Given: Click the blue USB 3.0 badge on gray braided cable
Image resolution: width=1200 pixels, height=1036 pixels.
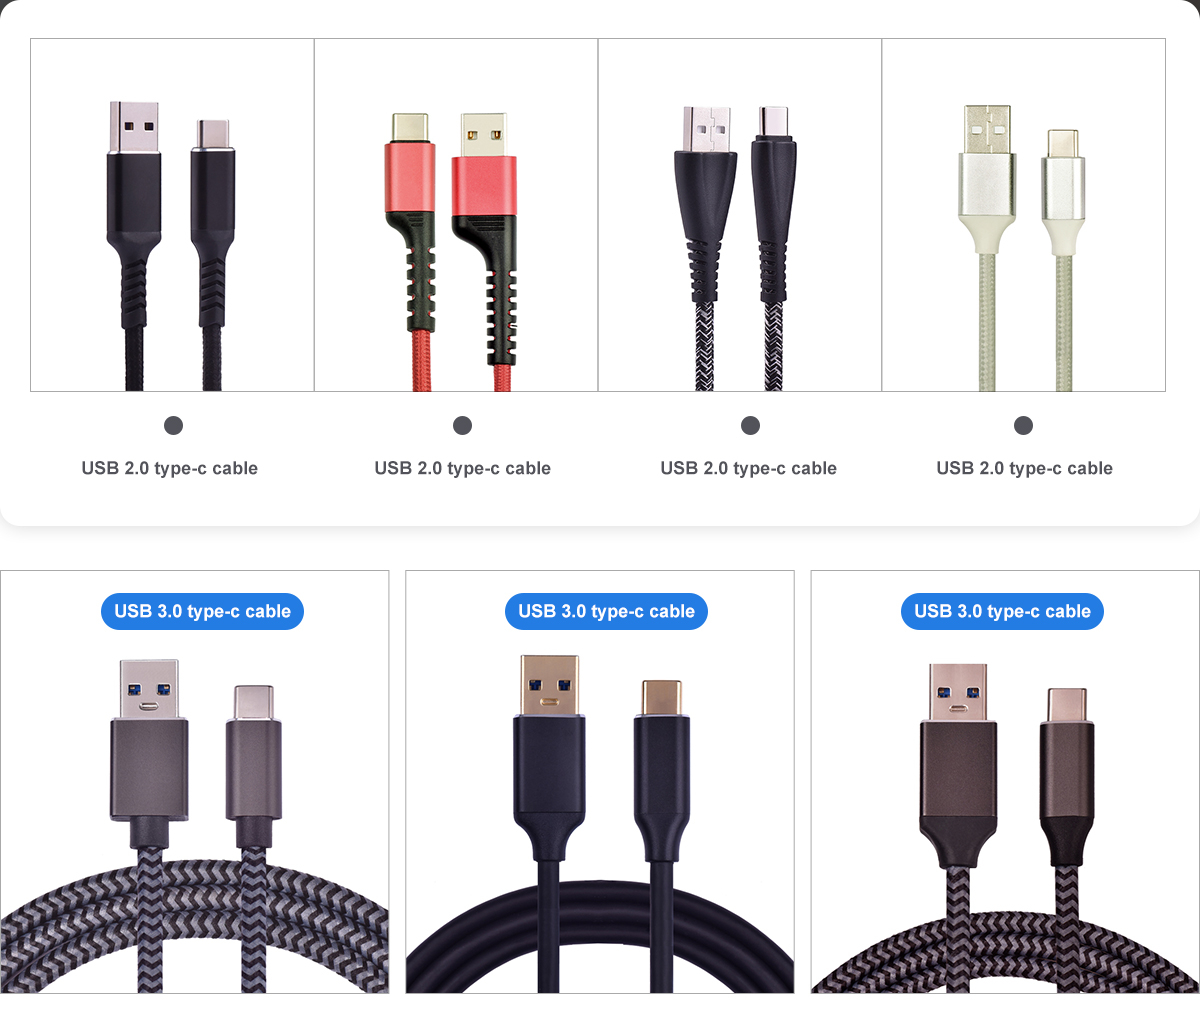Looking at the screenshot, I should [202, 611].
